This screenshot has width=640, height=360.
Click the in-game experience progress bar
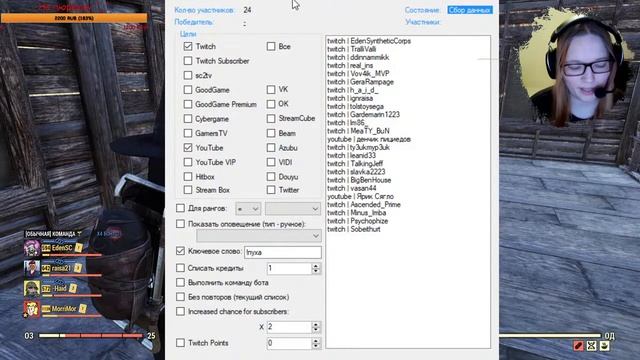tap(91, 336)
